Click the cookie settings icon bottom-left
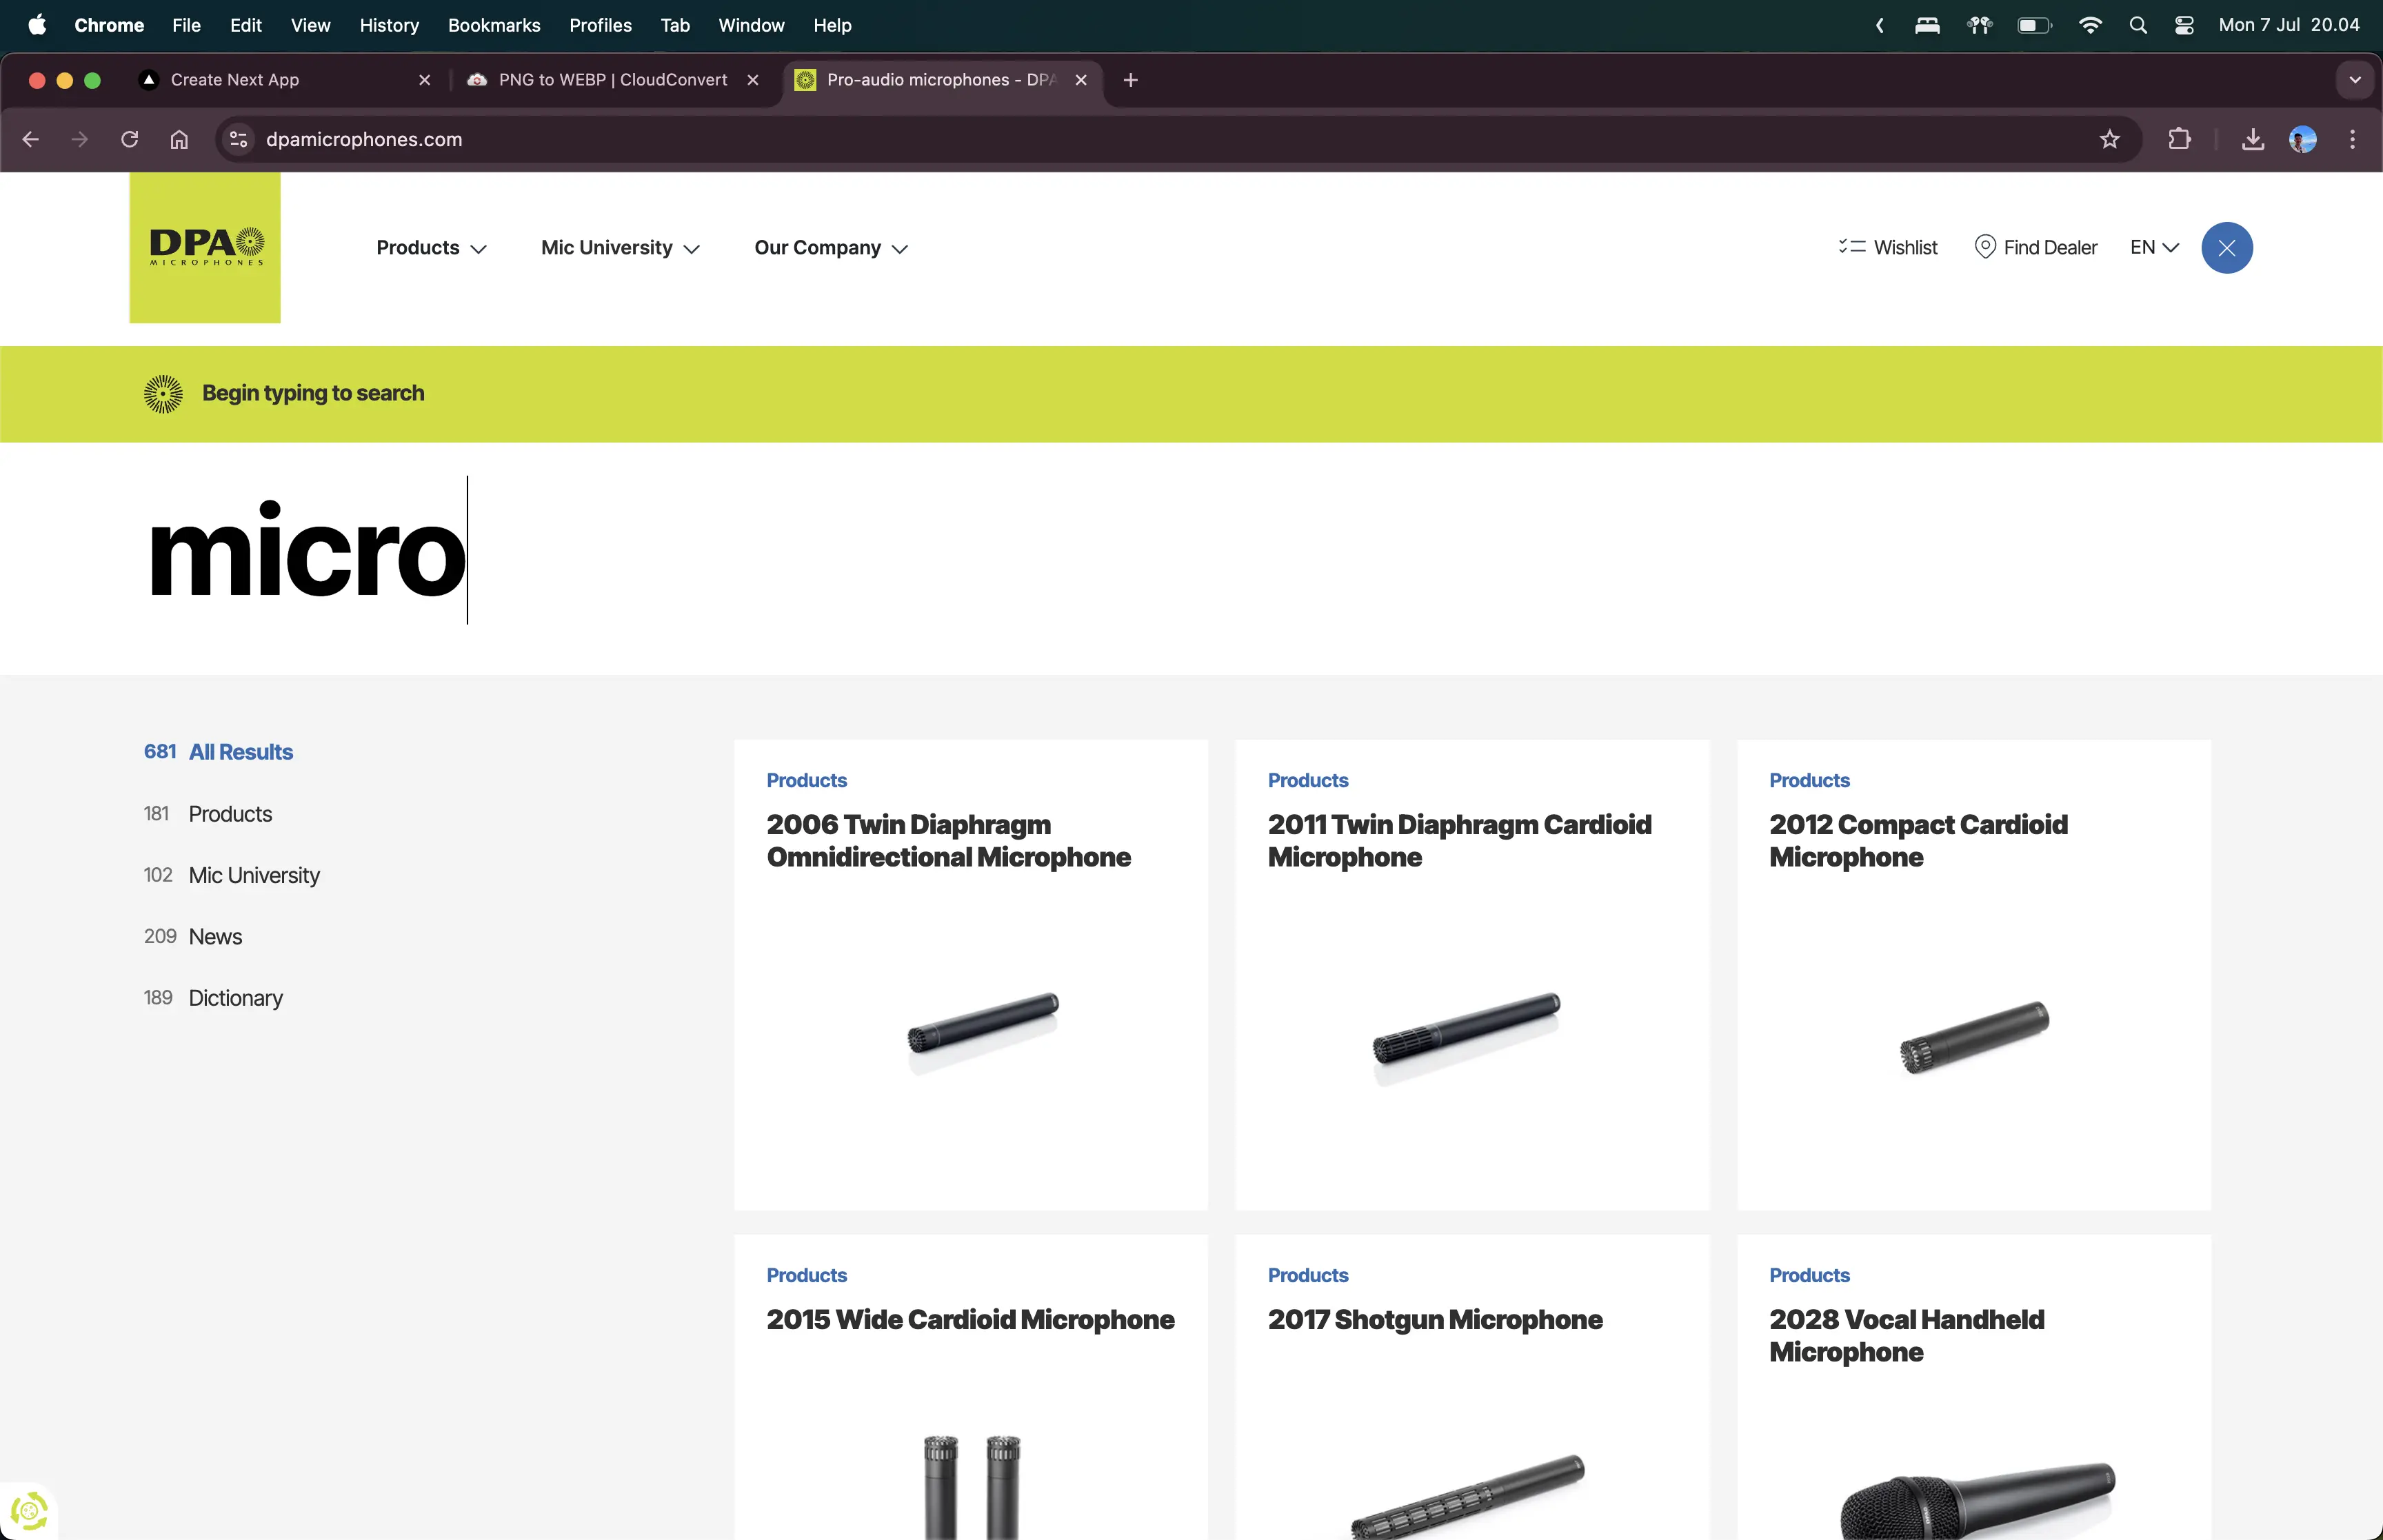 pyautogui.click(x=29, y=1510)
